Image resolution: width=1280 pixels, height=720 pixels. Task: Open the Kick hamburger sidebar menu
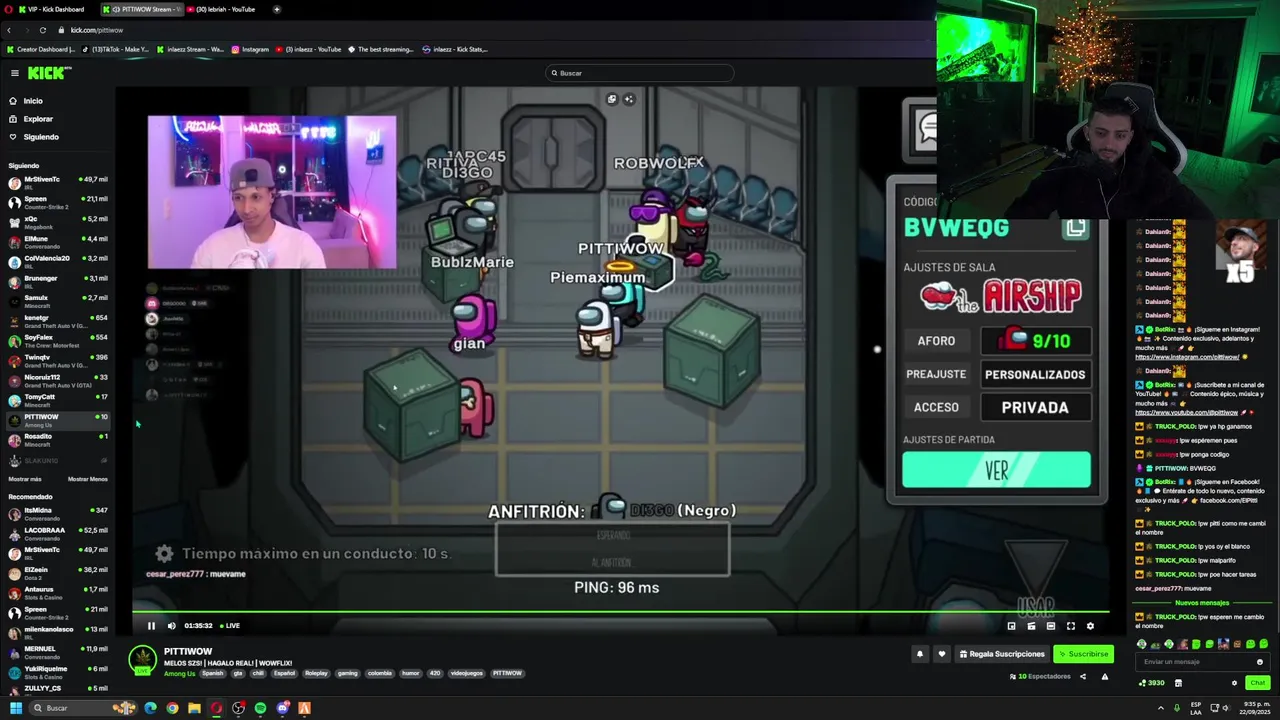pos(14,73)
